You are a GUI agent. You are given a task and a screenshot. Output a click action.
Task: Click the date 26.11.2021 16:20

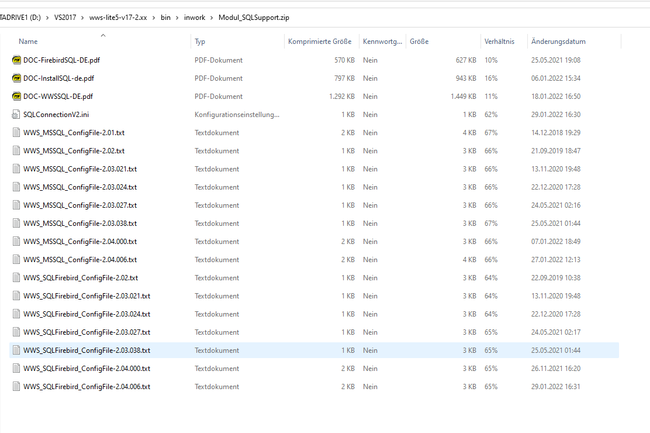pos(555,369)
